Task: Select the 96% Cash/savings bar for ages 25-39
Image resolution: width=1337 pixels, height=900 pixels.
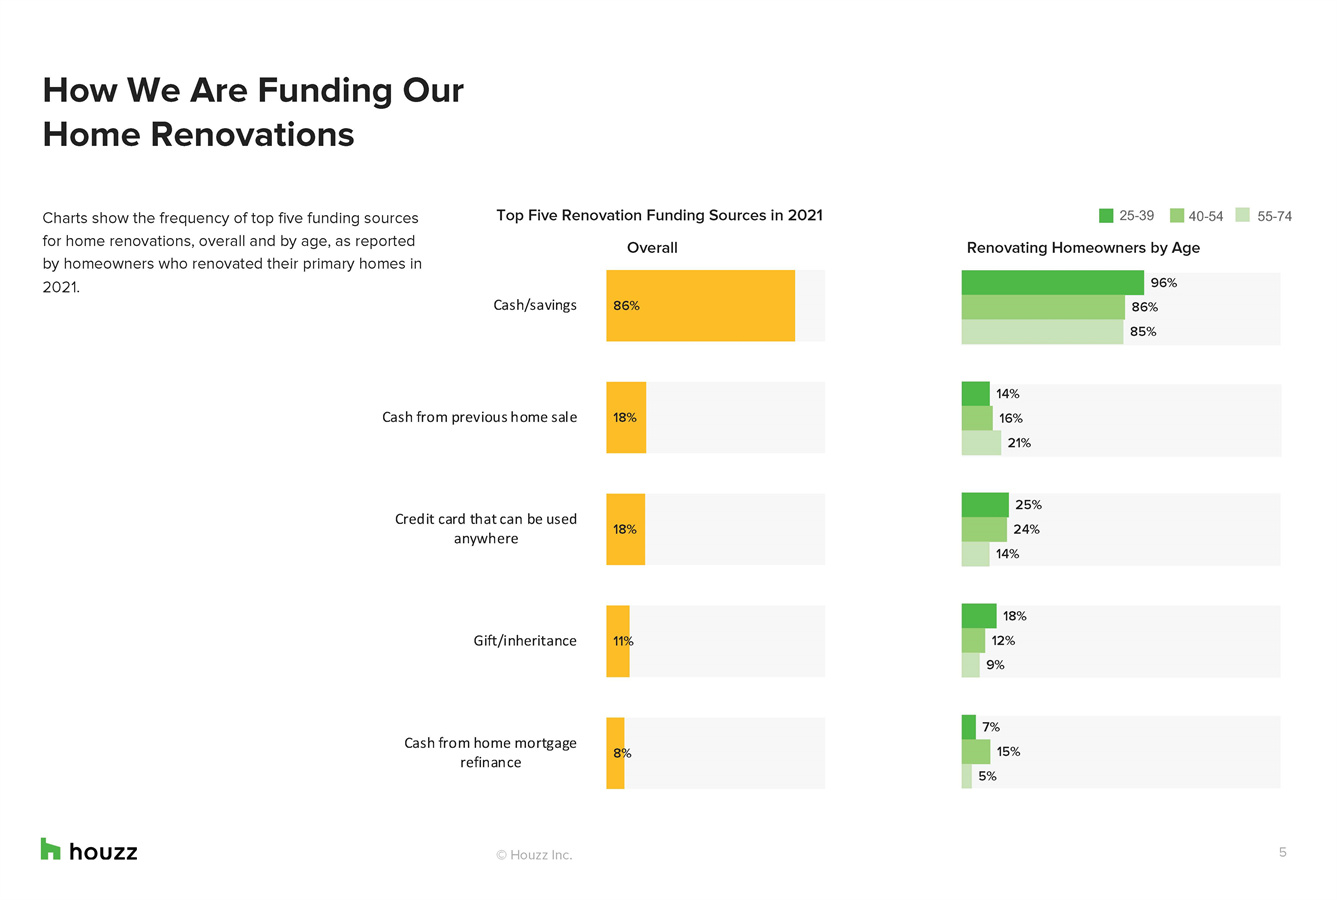Action: pos(1052,283)
